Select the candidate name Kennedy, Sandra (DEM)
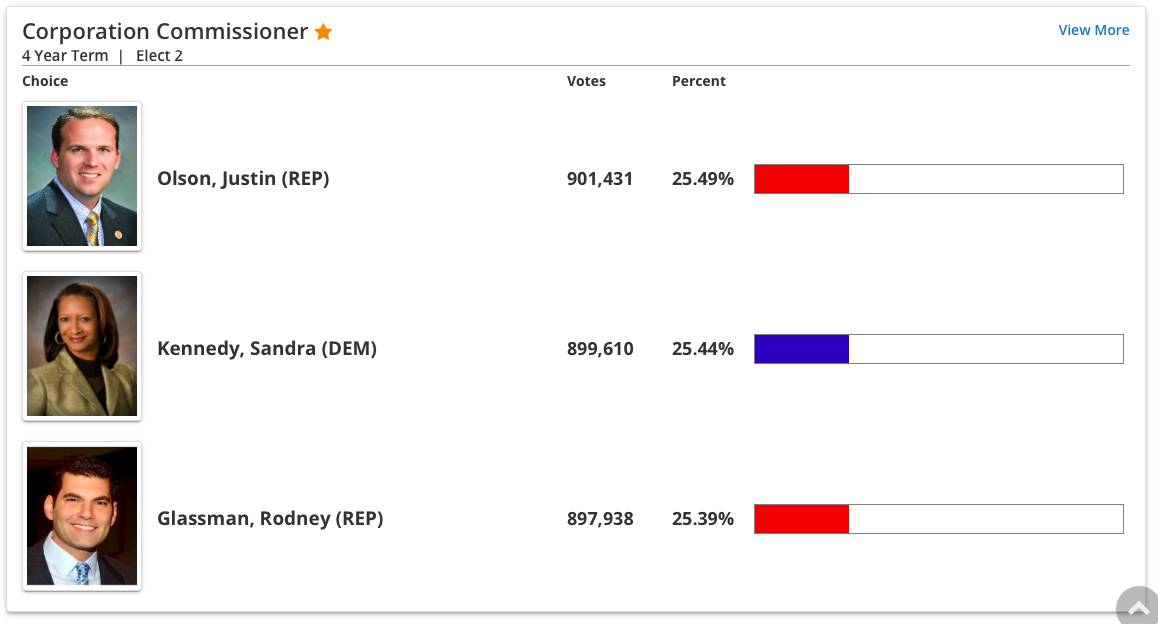This screenshot has height=624, width=1158. [x=267, y=349]
